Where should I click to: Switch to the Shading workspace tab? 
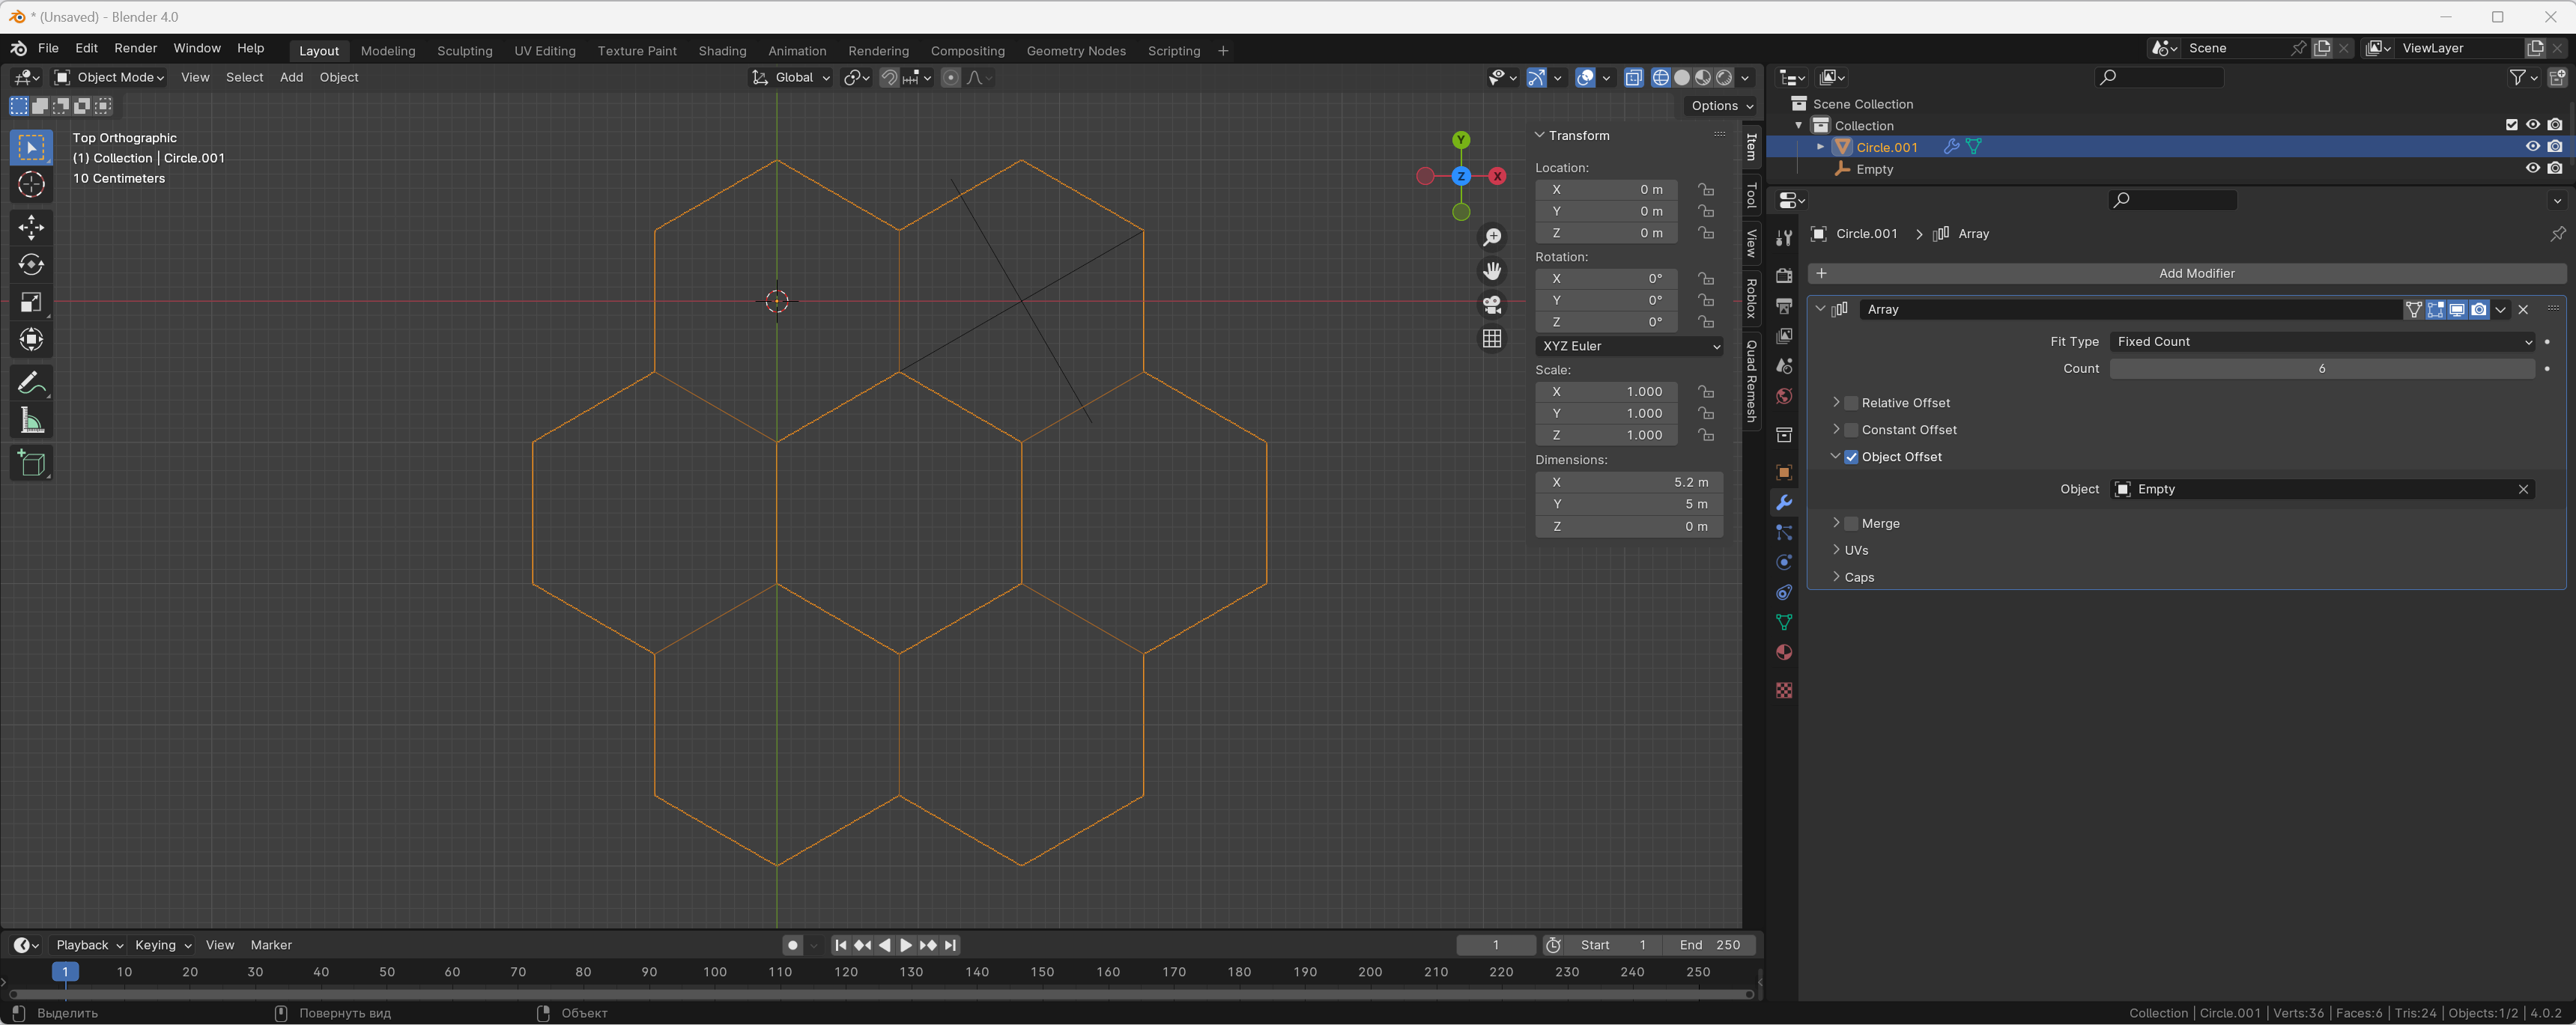pyautogui.click(x=722, y=51)
